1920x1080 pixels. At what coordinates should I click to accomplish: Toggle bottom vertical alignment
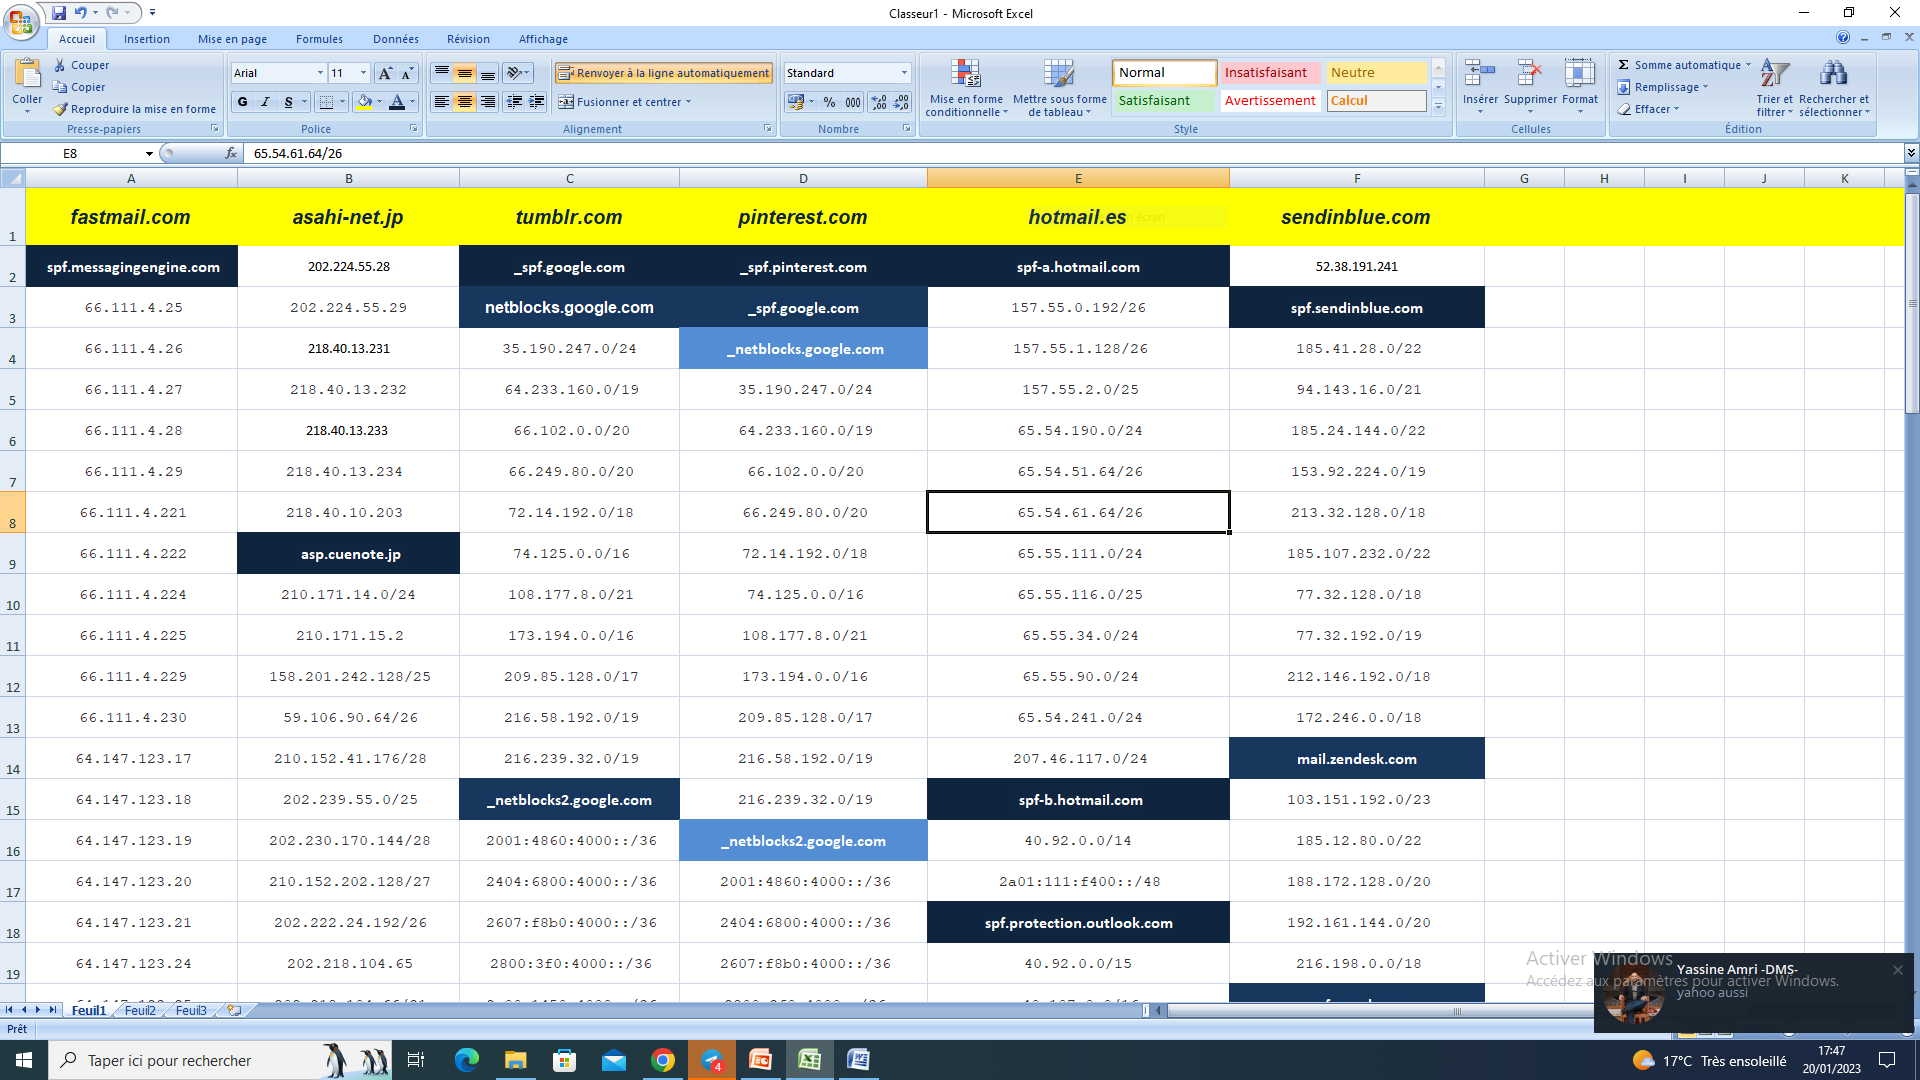click(488, 73)
